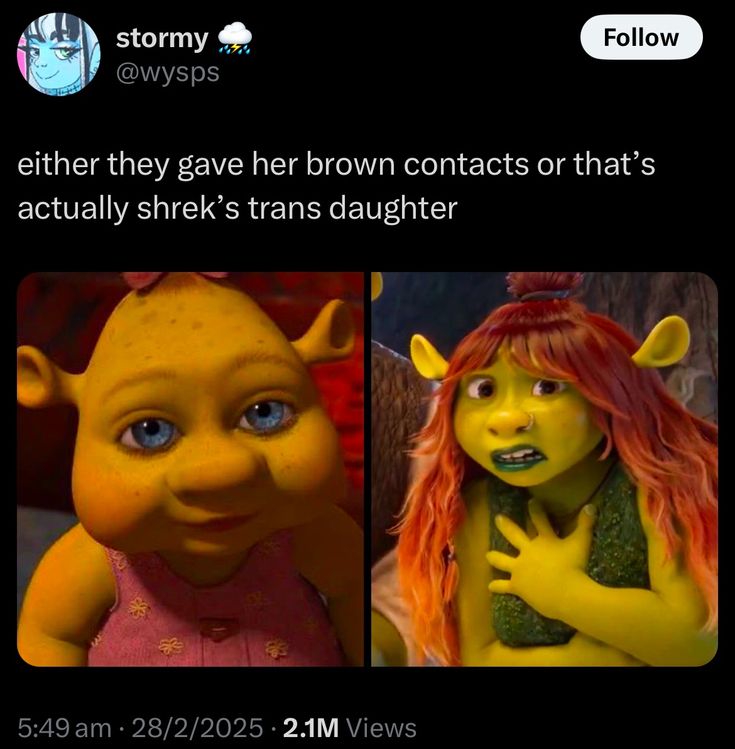Click the teen ogre's nose ring
This screenshot has width=735, height=749.
click(x=529, y=422)
